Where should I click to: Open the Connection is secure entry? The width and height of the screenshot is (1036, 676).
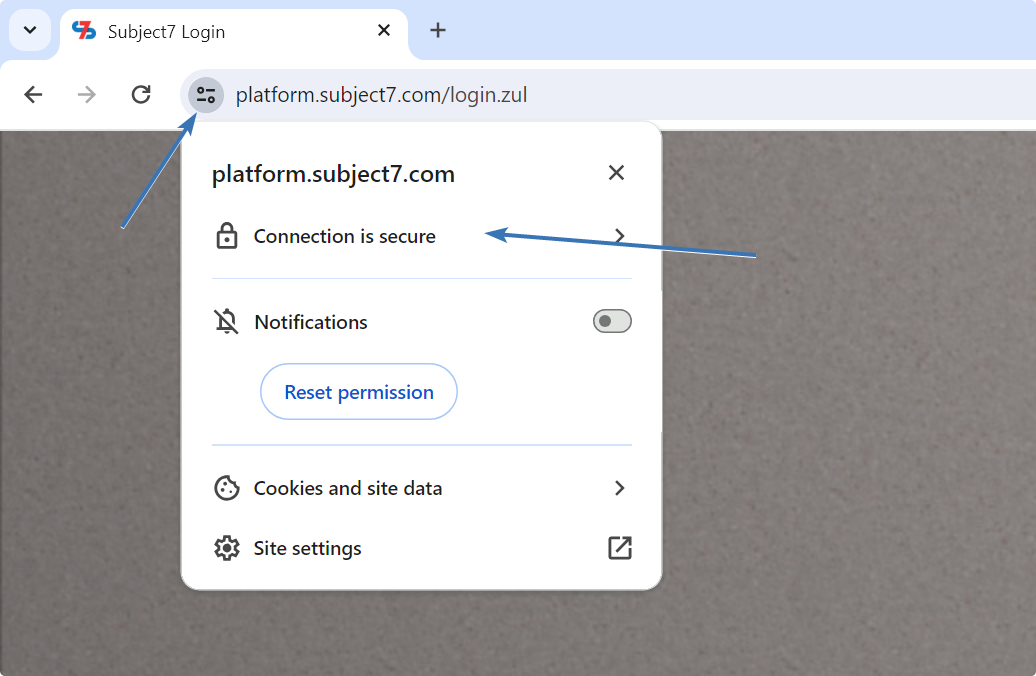pyautogui.click(x=345, y=237)
